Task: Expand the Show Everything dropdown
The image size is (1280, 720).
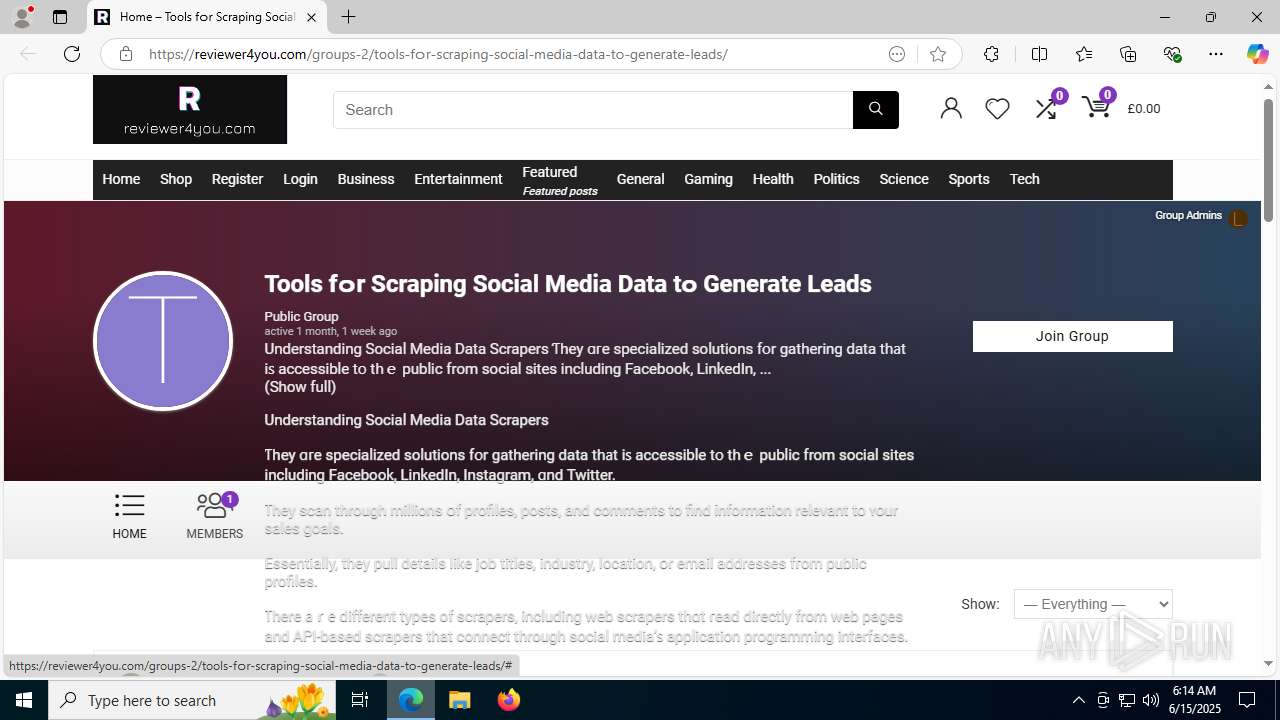Action: (1093, 604)
